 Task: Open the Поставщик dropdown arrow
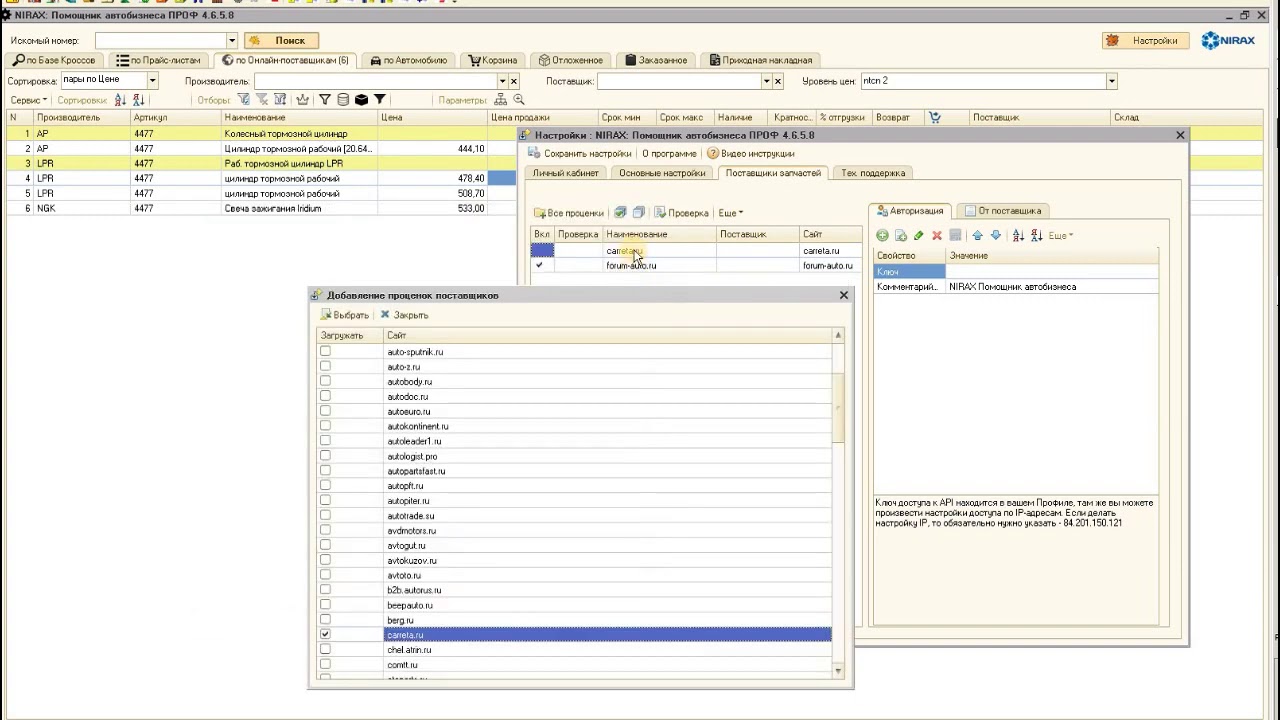(766, 81)
